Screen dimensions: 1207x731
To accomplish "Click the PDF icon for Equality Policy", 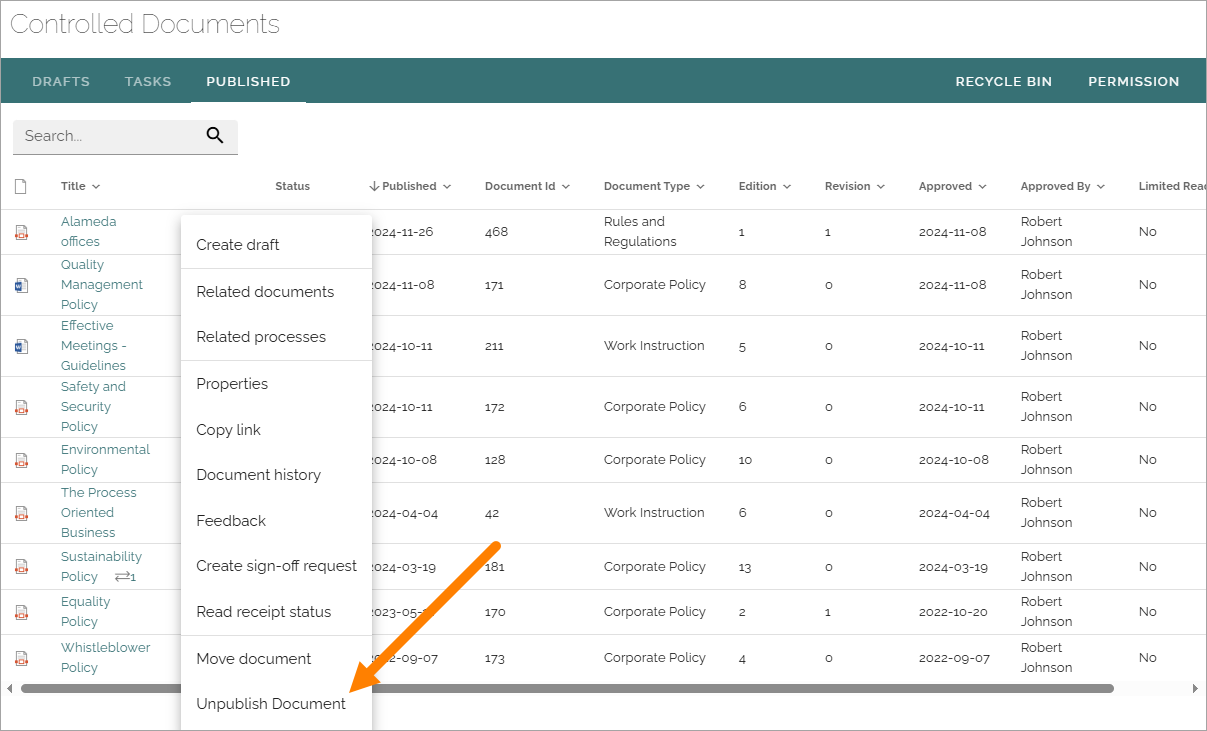I will pos(21,612).
